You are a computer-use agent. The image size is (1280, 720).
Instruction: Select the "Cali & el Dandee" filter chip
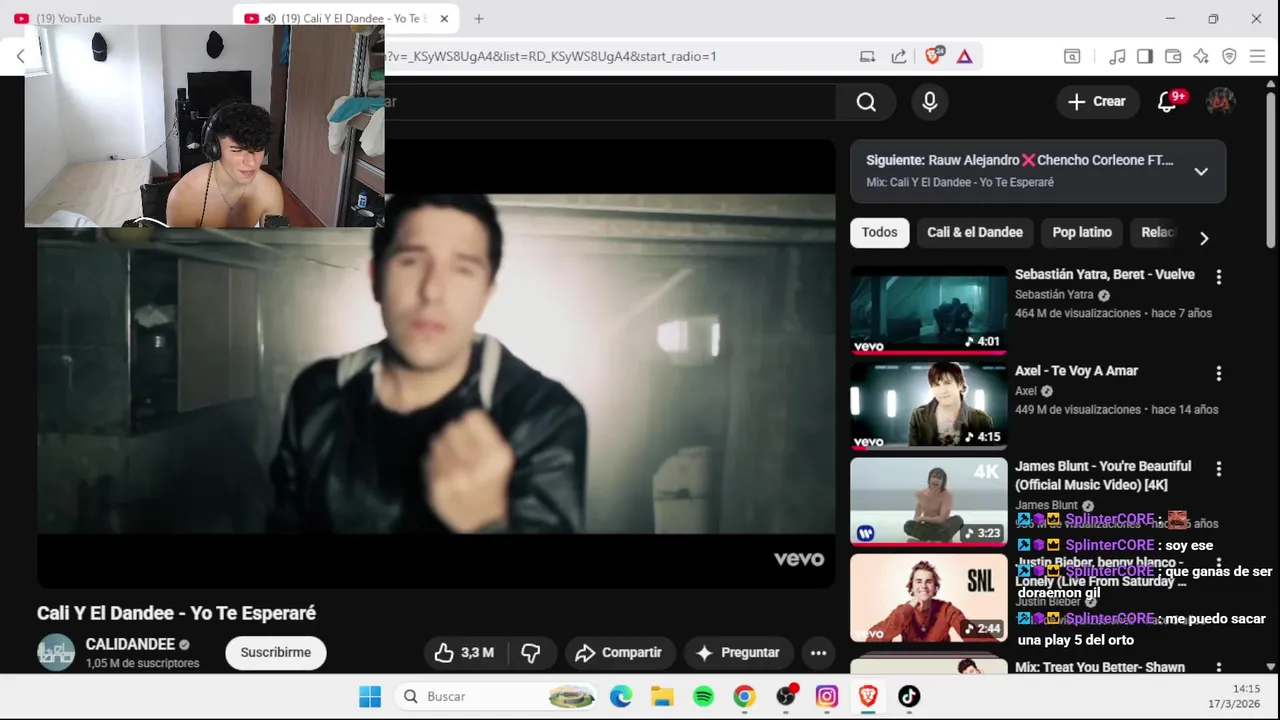point(975,232)
